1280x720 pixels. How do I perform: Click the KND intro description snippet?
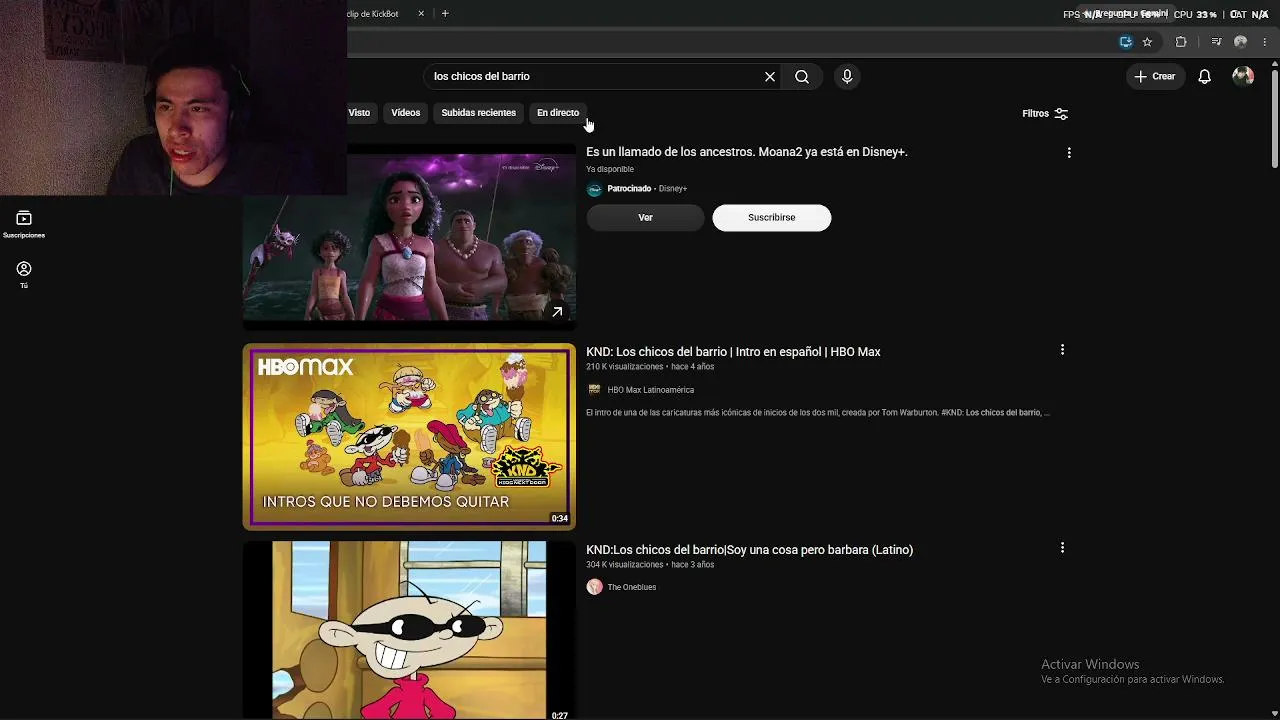click(818, 413)
